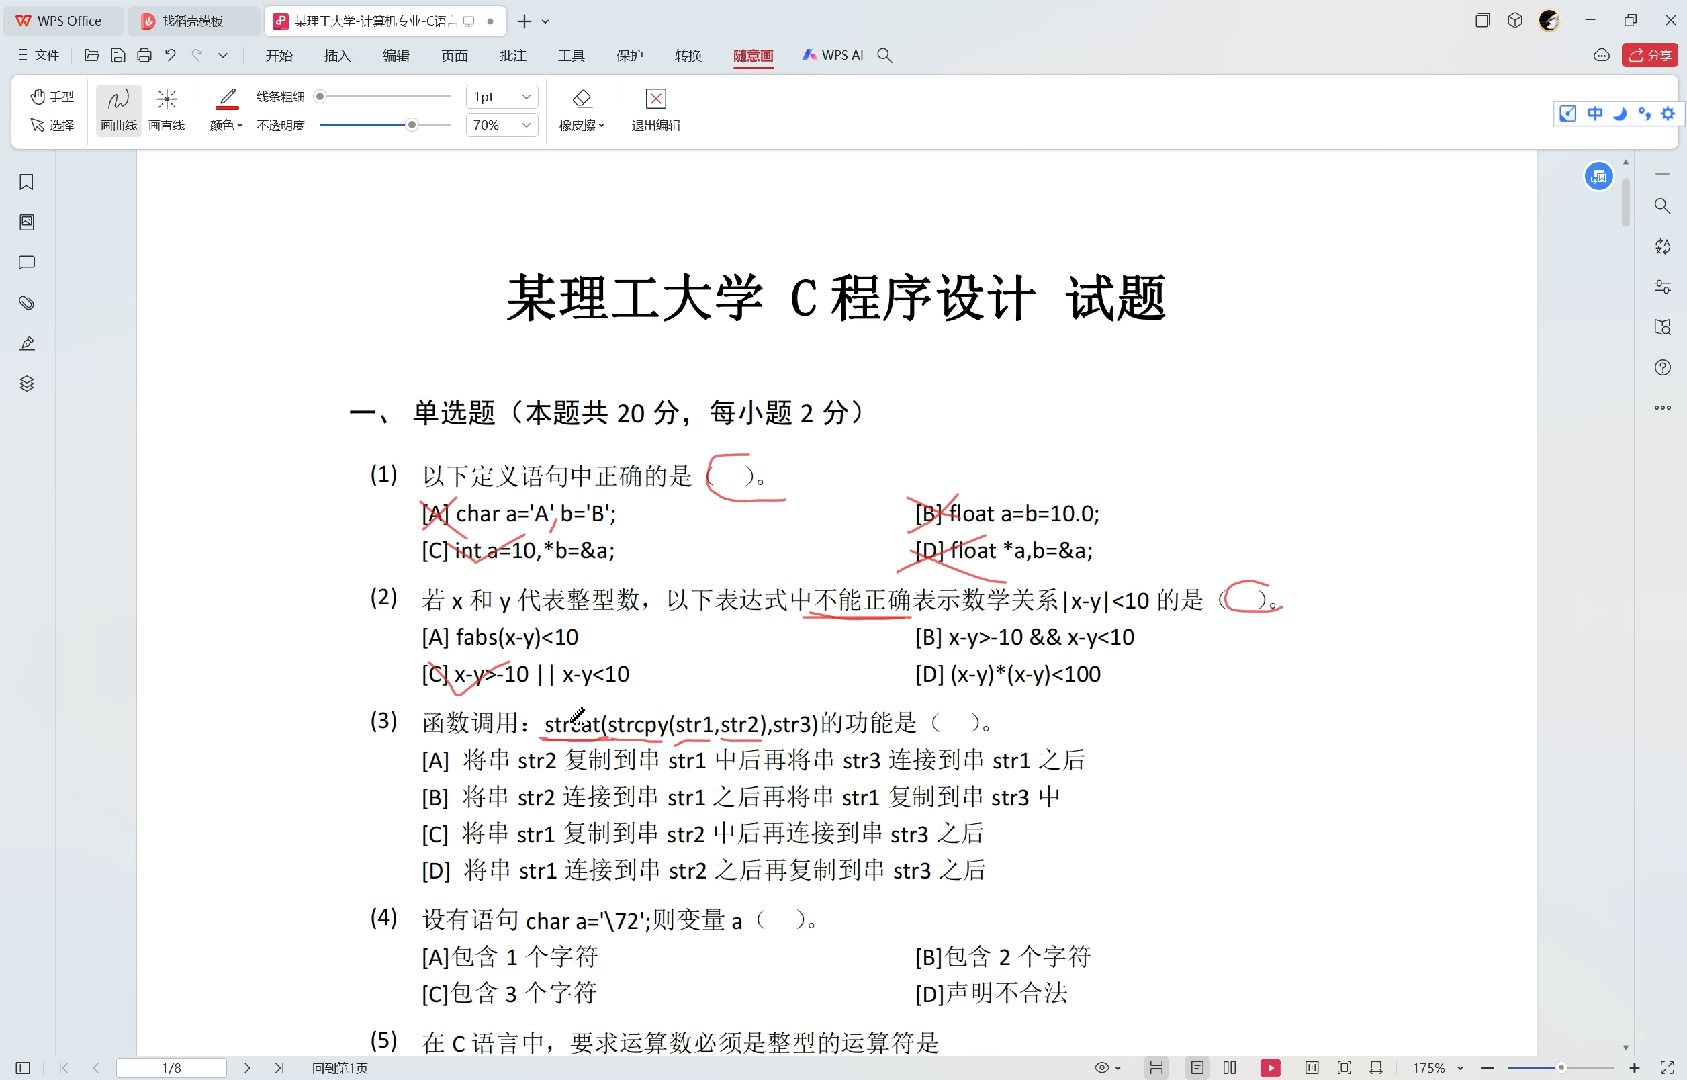Click the right sidebar convert icon

(1662, 246)
